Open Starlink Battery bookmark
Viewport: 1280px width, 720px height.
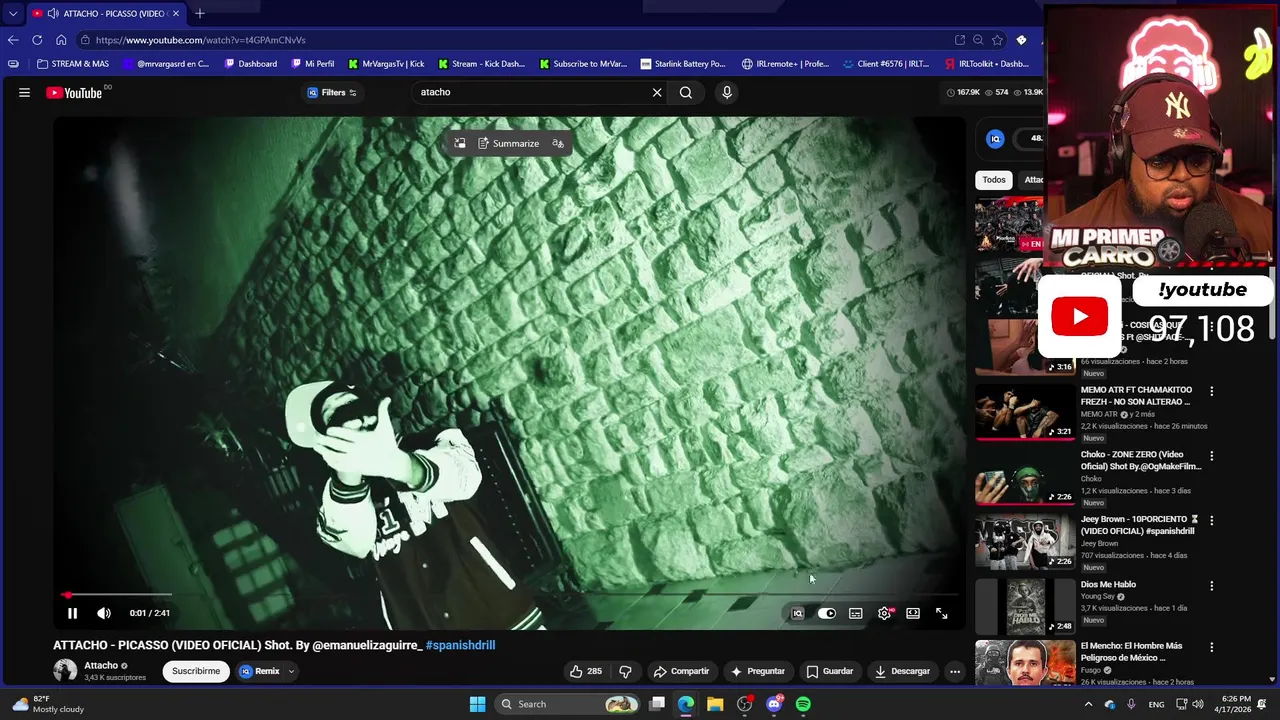pos(683,64)
